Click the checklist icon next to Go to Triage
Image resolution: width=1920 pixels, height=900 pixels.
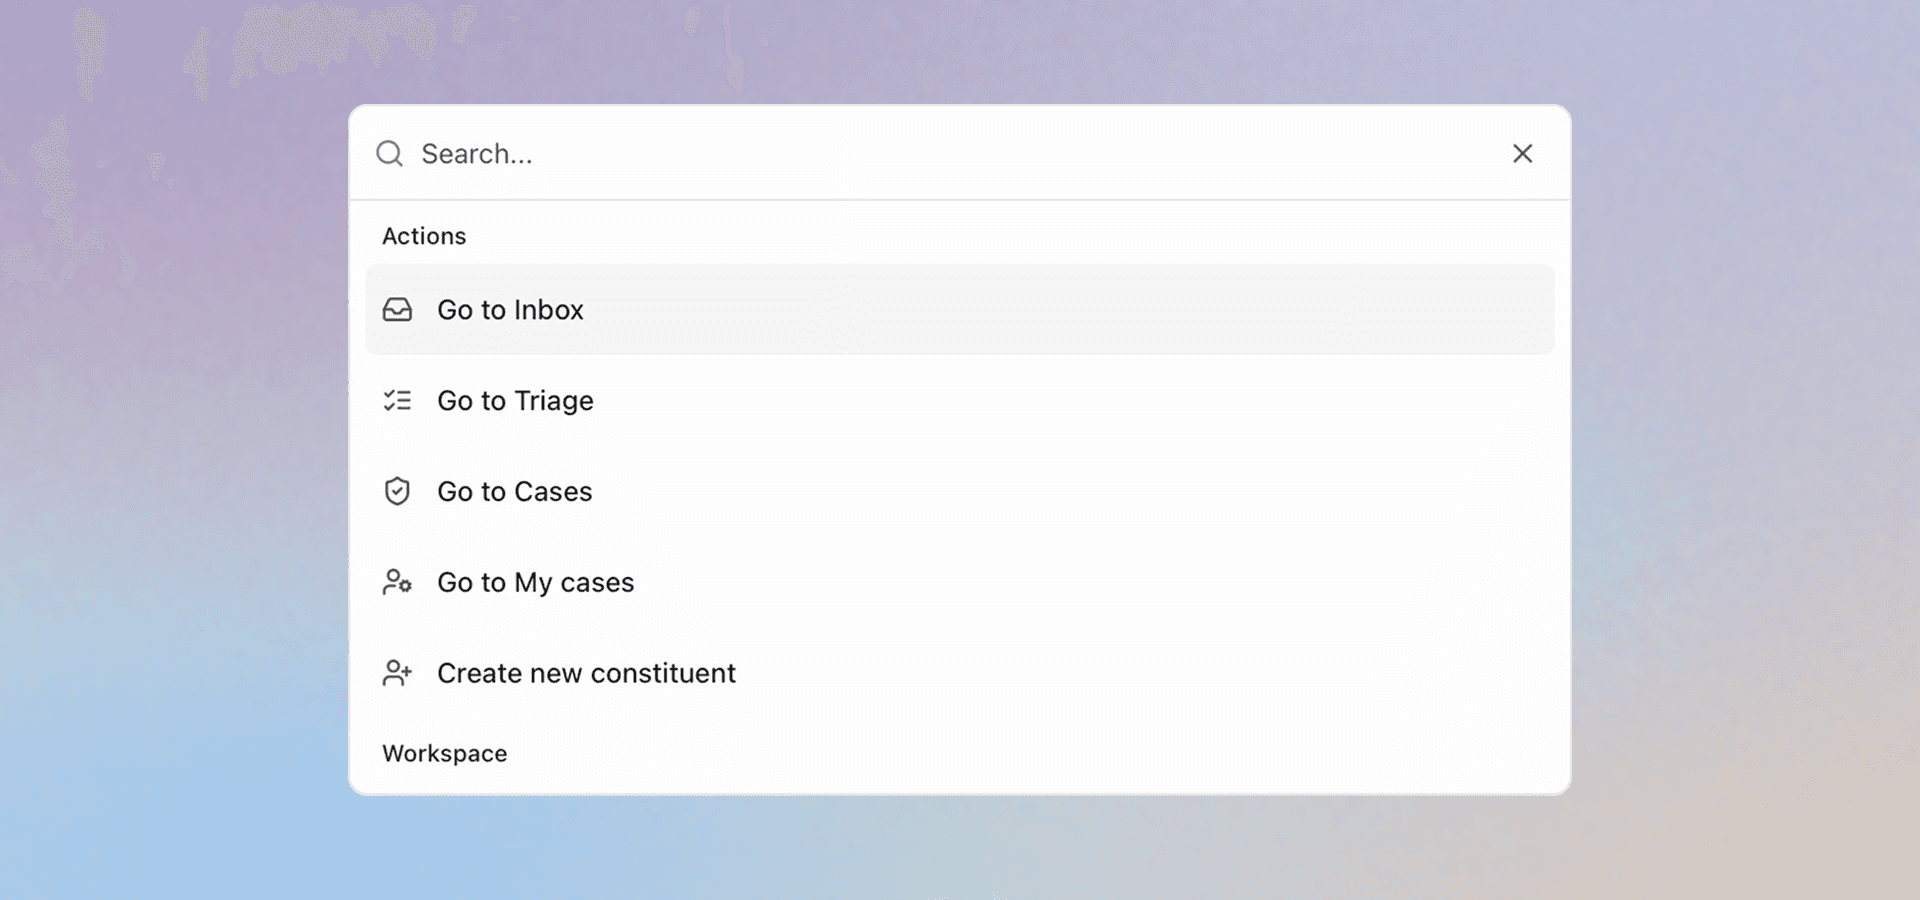(397, 400)
